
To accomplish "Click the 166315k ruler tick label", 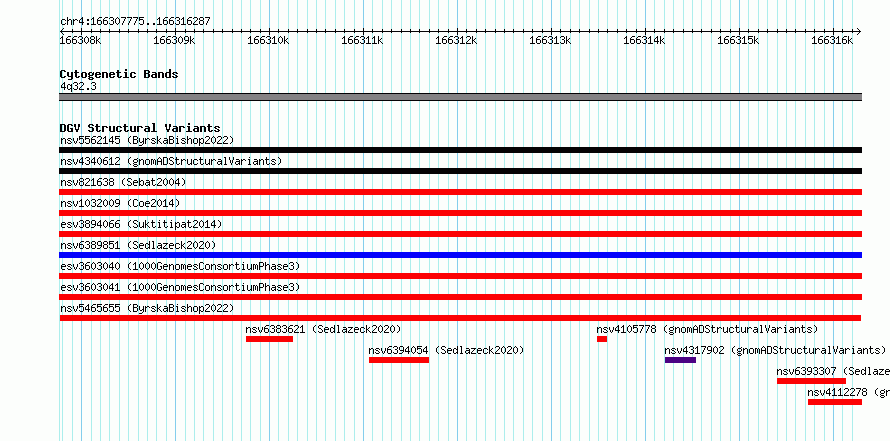I will pyautogui.click(x=739, y=40).
